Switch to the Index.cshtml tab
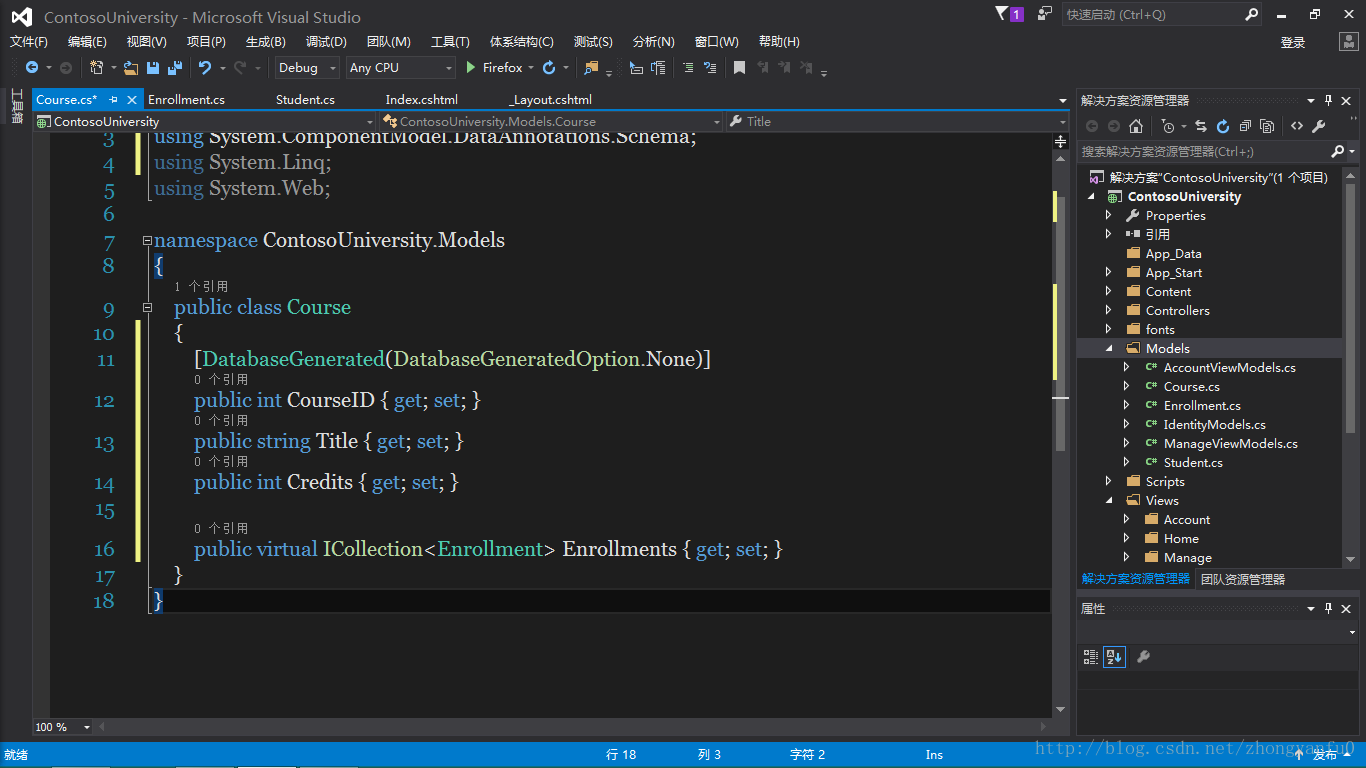The height and width of the screenshot is (768, 1366). pos(421,99)
